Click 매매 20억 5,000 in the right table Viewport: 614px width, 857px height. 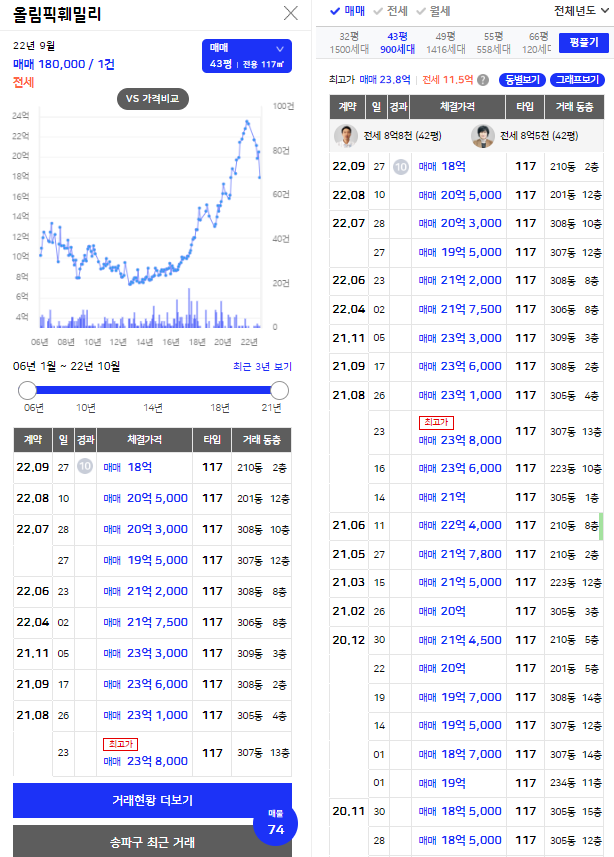460,195
